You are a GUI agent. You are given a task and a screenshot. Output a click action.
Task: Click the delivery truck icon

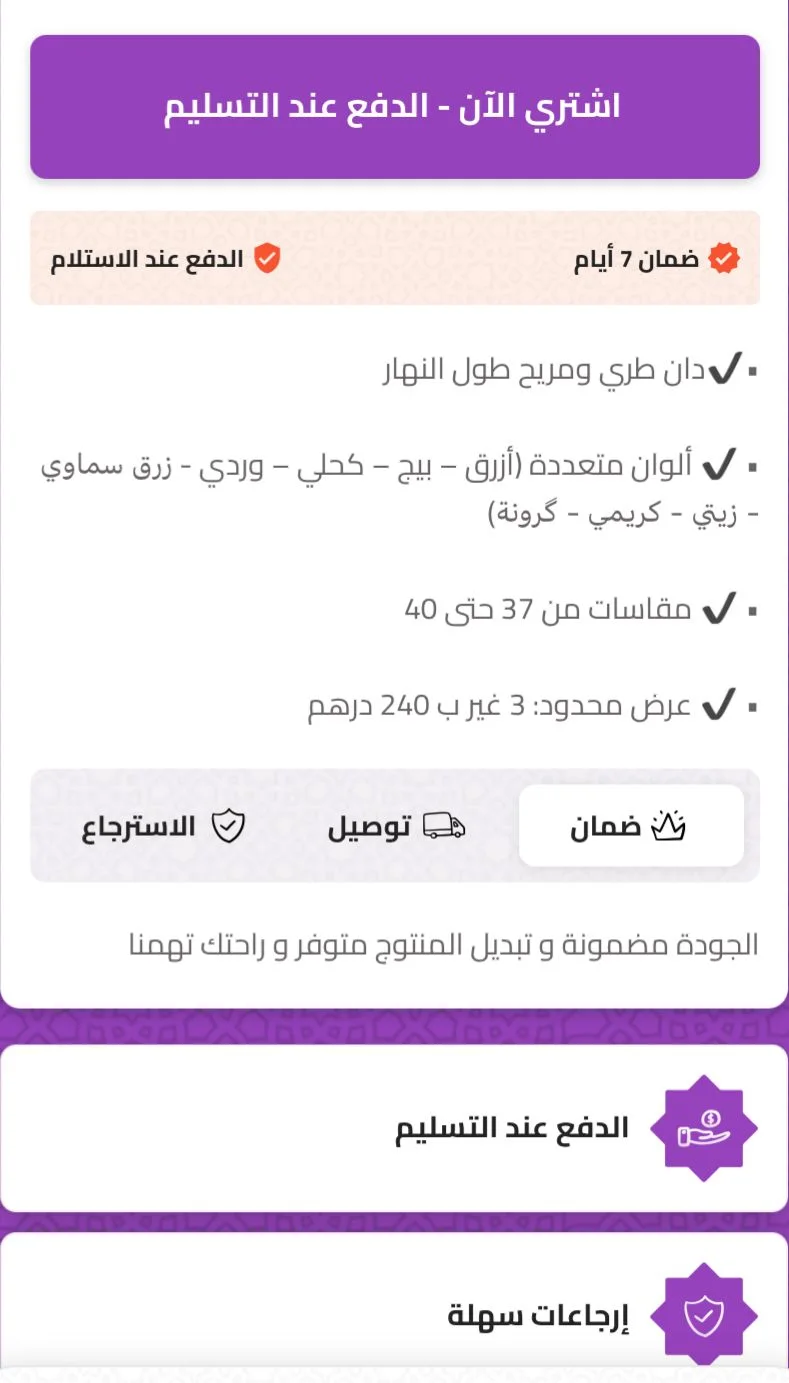(444, 826)
